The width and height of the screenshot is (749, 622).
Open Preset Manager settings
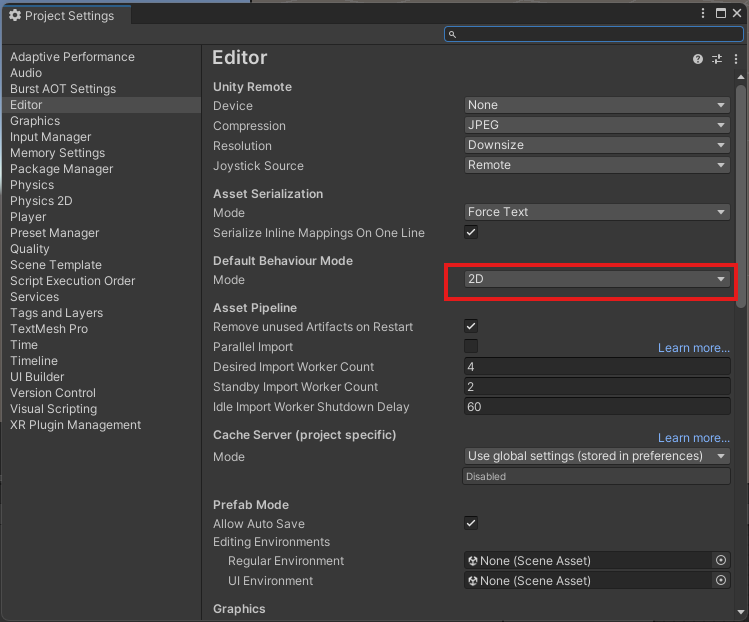coord(54,233)
